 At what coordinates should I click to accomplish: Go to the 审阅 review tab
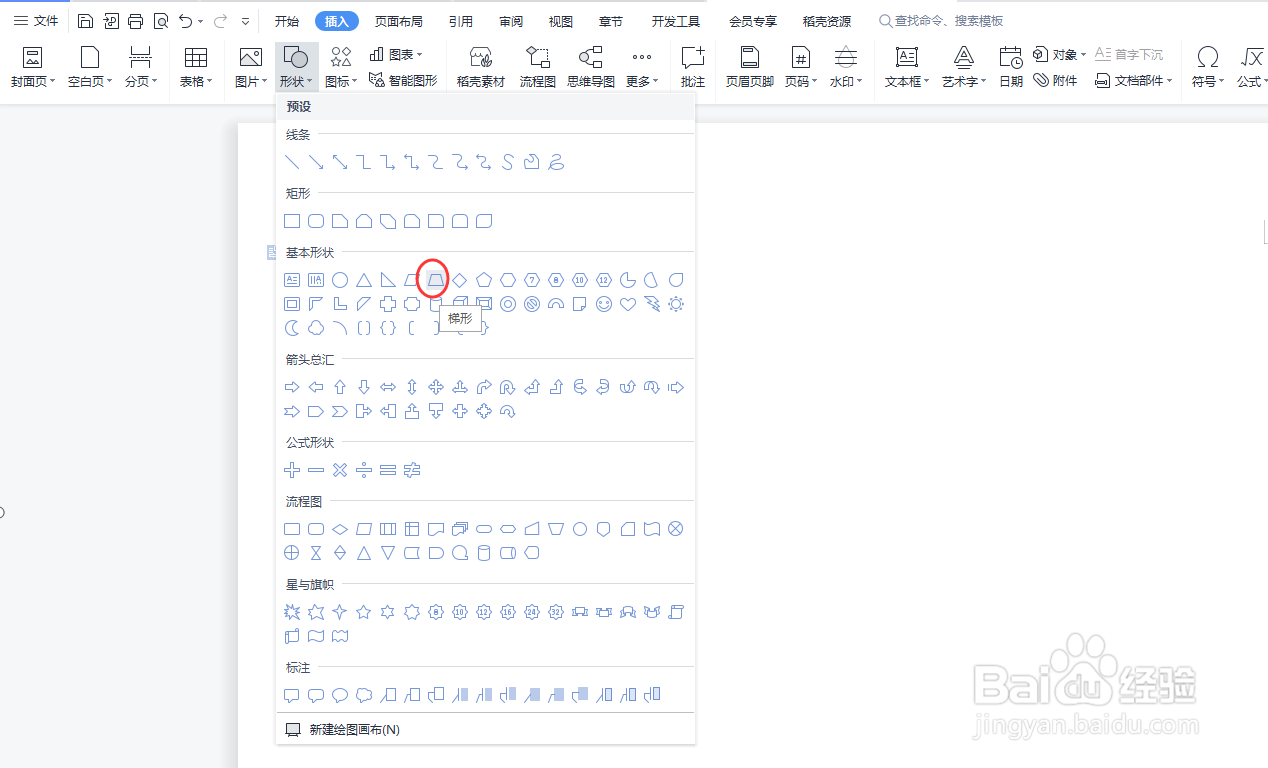coord(511,21)
